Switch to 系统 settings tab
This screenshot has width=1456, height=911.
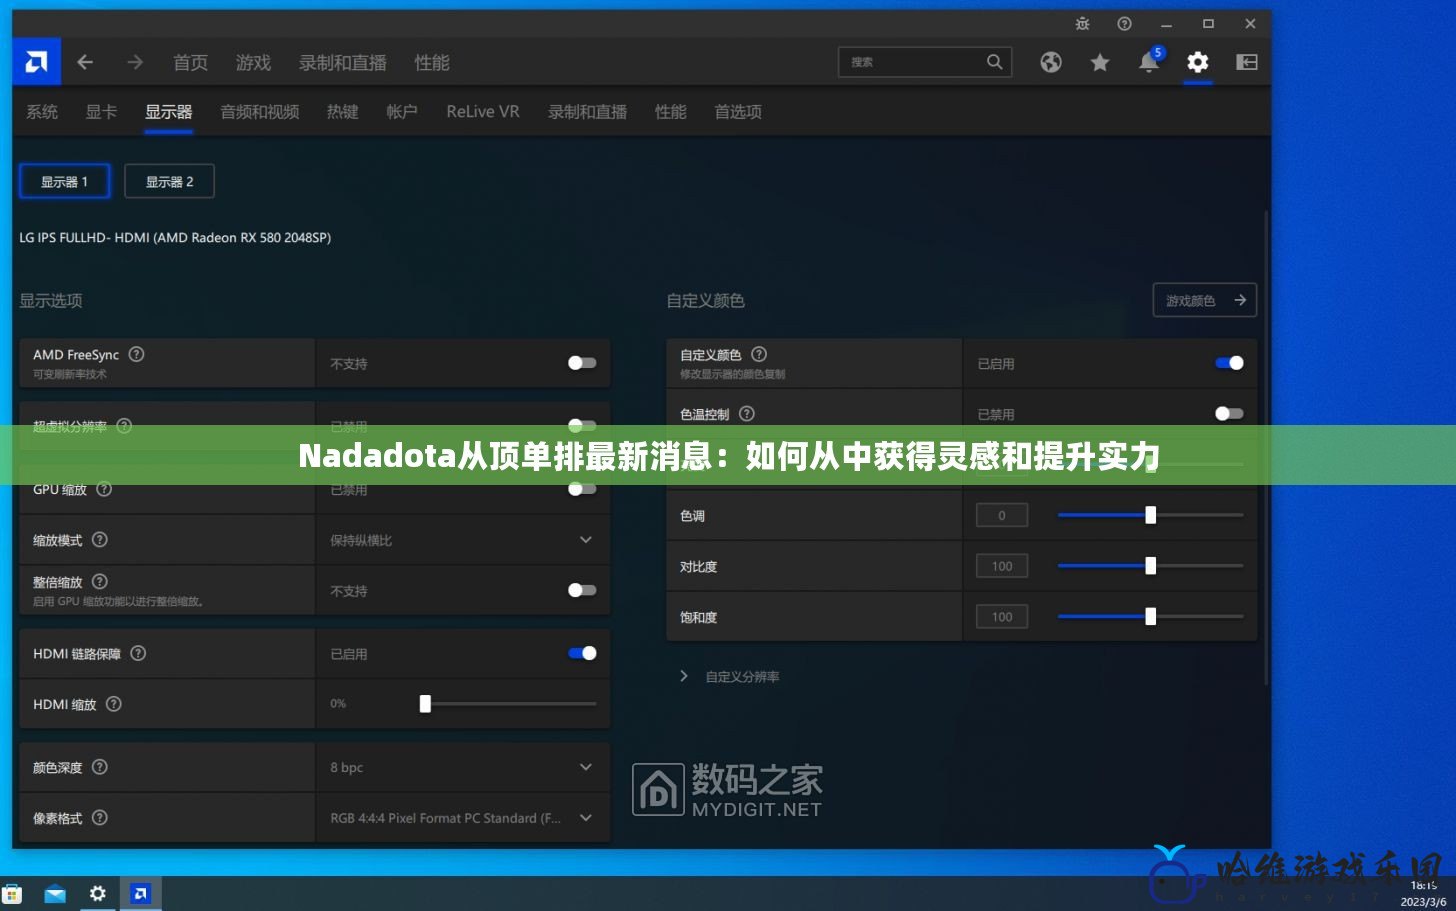click(42, 112)
